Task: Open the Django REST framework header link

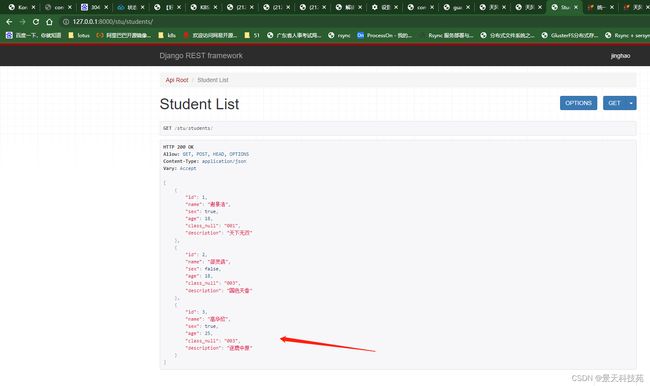Action: click(x=201, y=56)
